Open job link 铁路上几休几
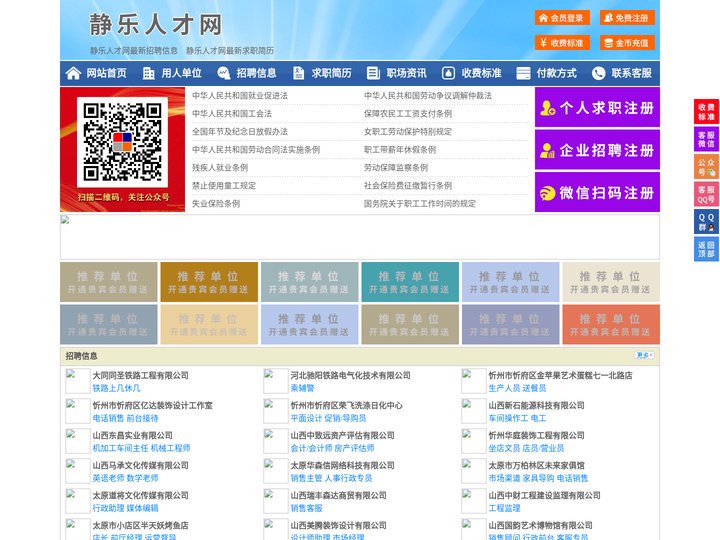This screenshot has height=540, width=720. click(x=116, y=388)
